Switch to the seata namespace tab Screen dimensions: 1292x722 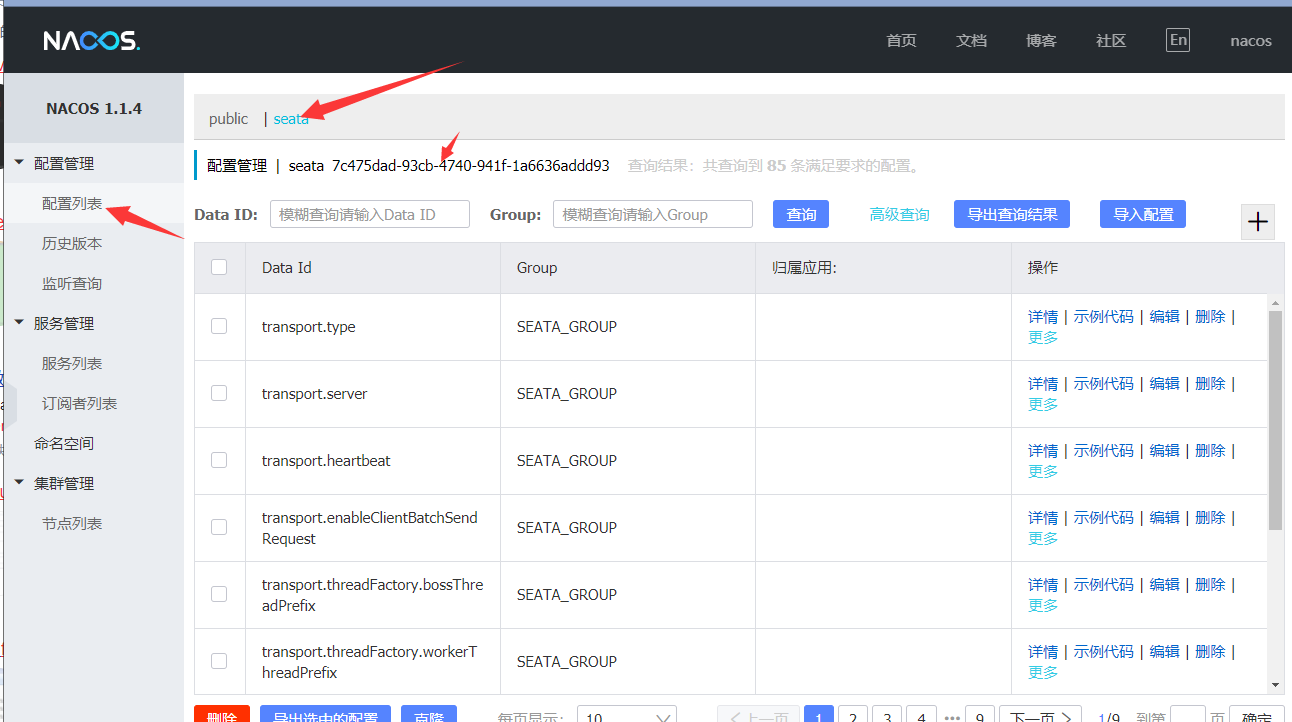point(291,118)
